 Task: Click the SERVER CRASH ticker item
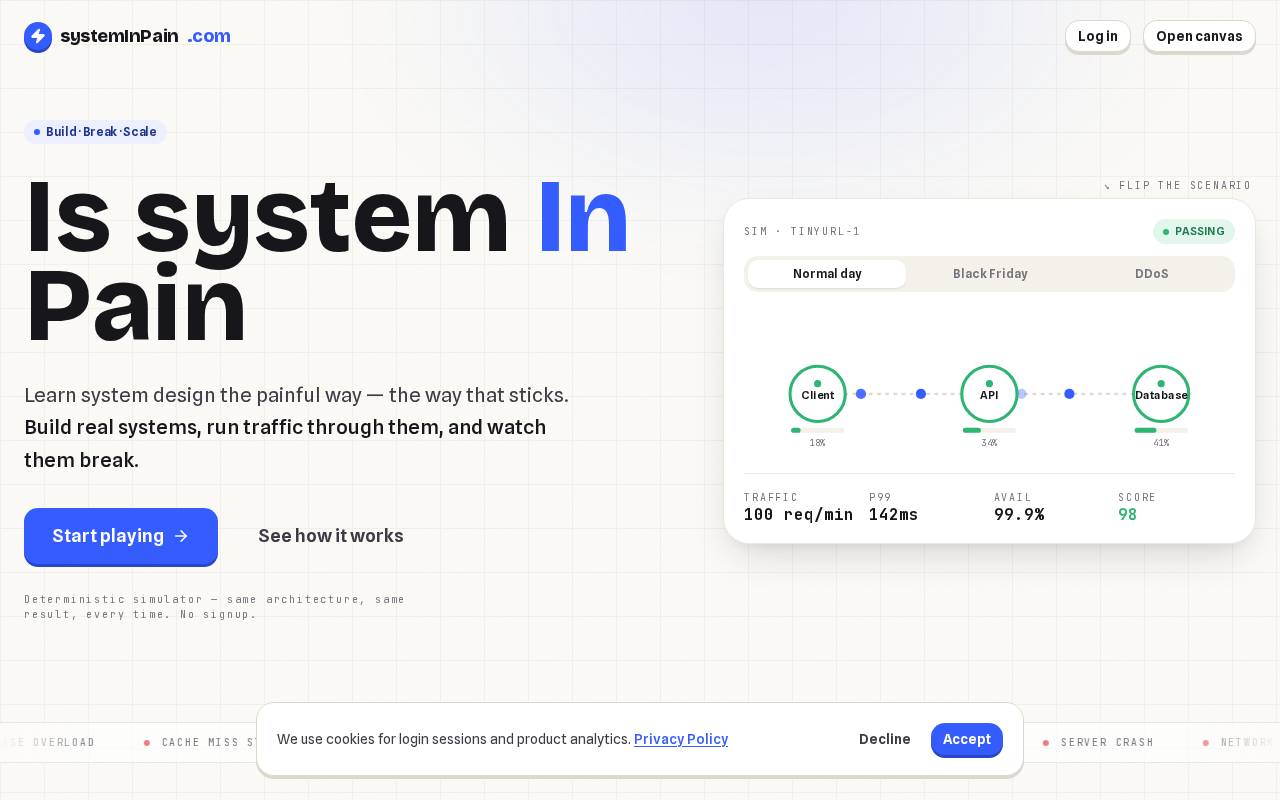tap(1099, 743)
